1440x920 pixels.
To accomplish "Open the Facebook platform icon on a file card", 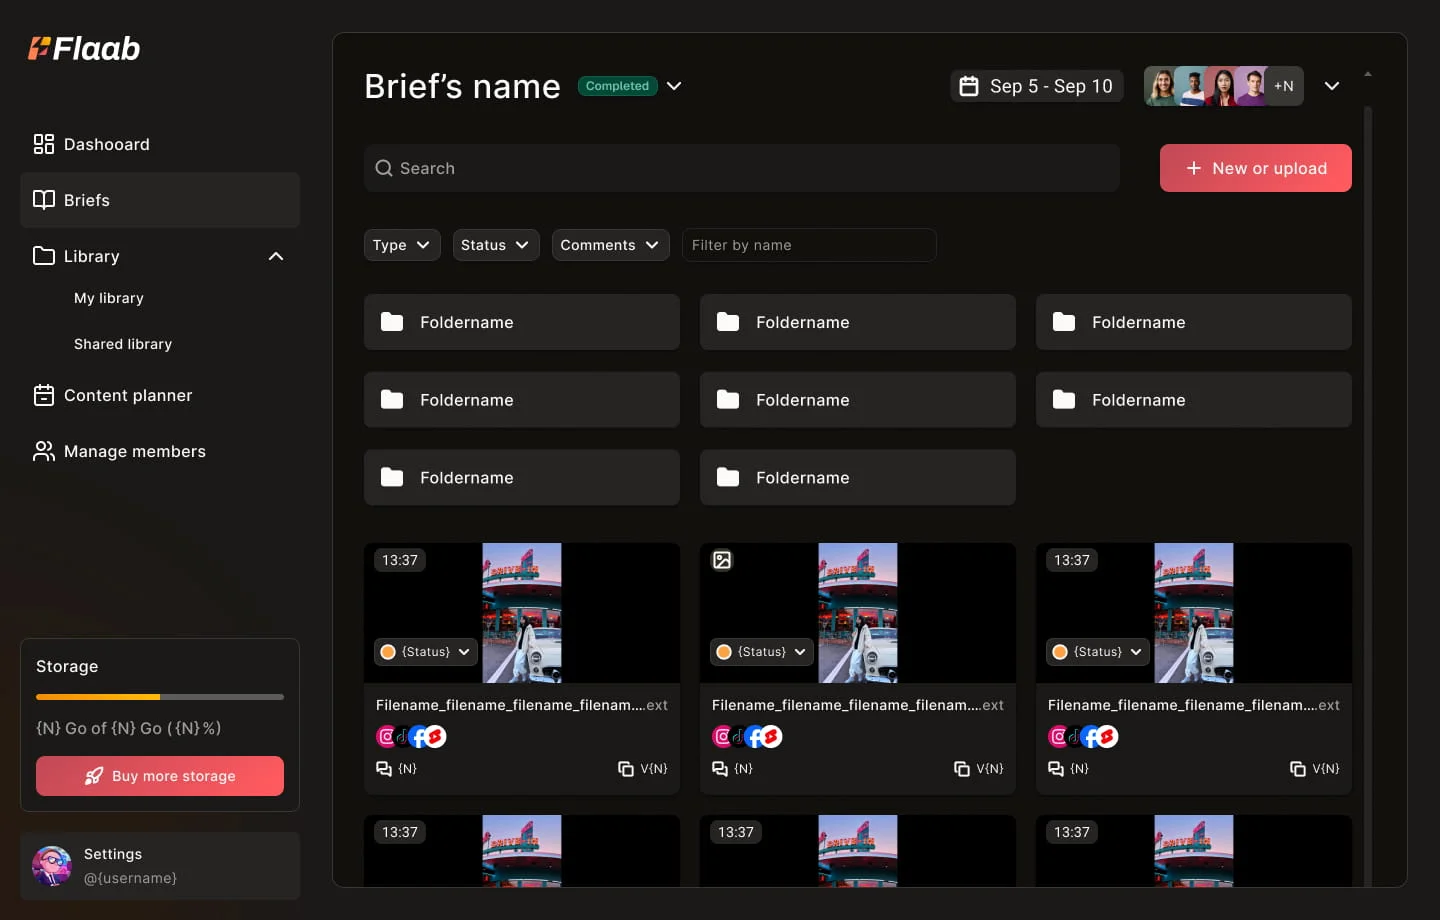I will tap(418, 737).
